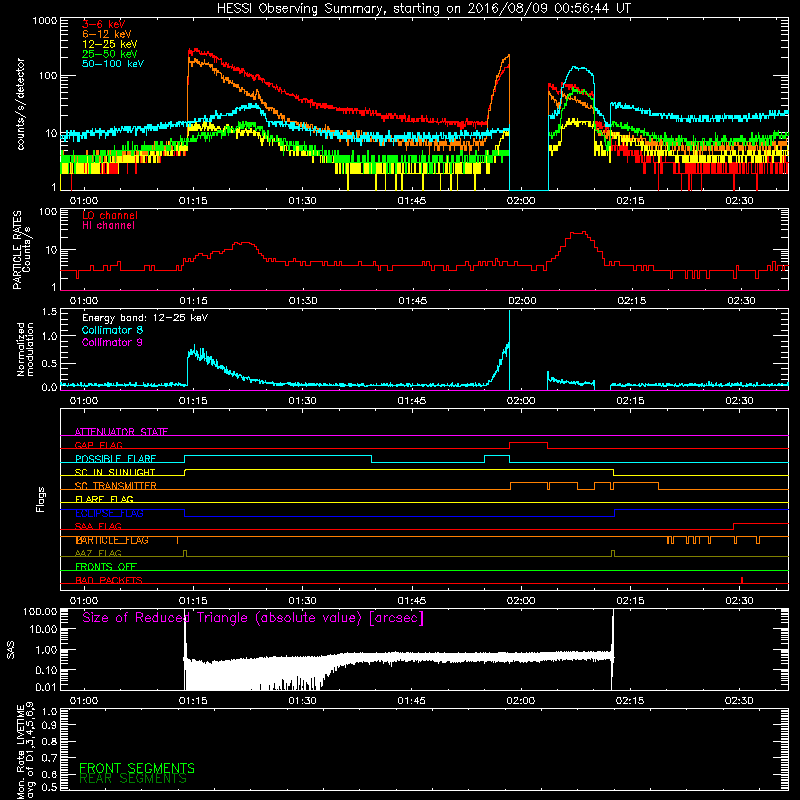The height and width of the screenshot is (800, 800).
Task: Select the SAS axis title
Action: tap(11, 650)
